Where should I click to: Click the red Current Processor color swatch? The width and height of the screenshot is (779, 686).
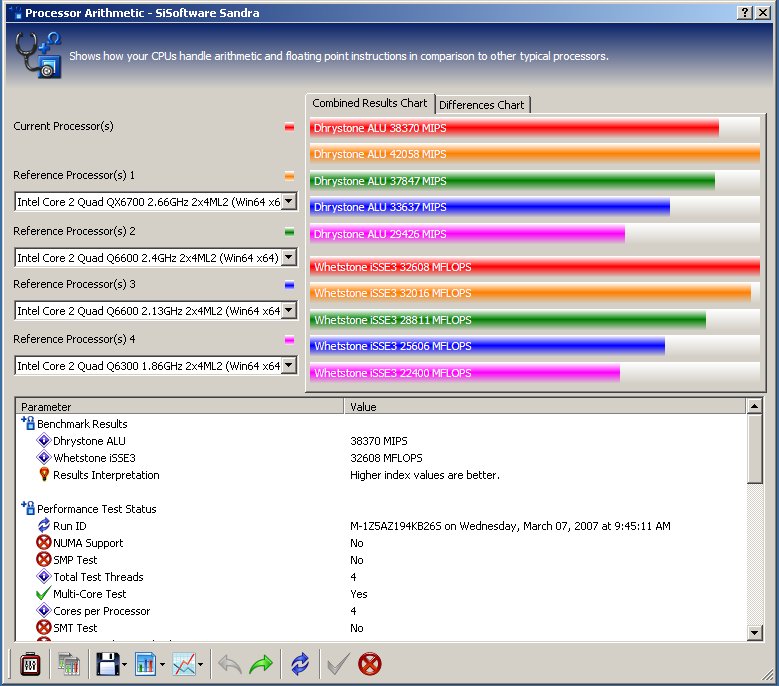tap(289, 127)
